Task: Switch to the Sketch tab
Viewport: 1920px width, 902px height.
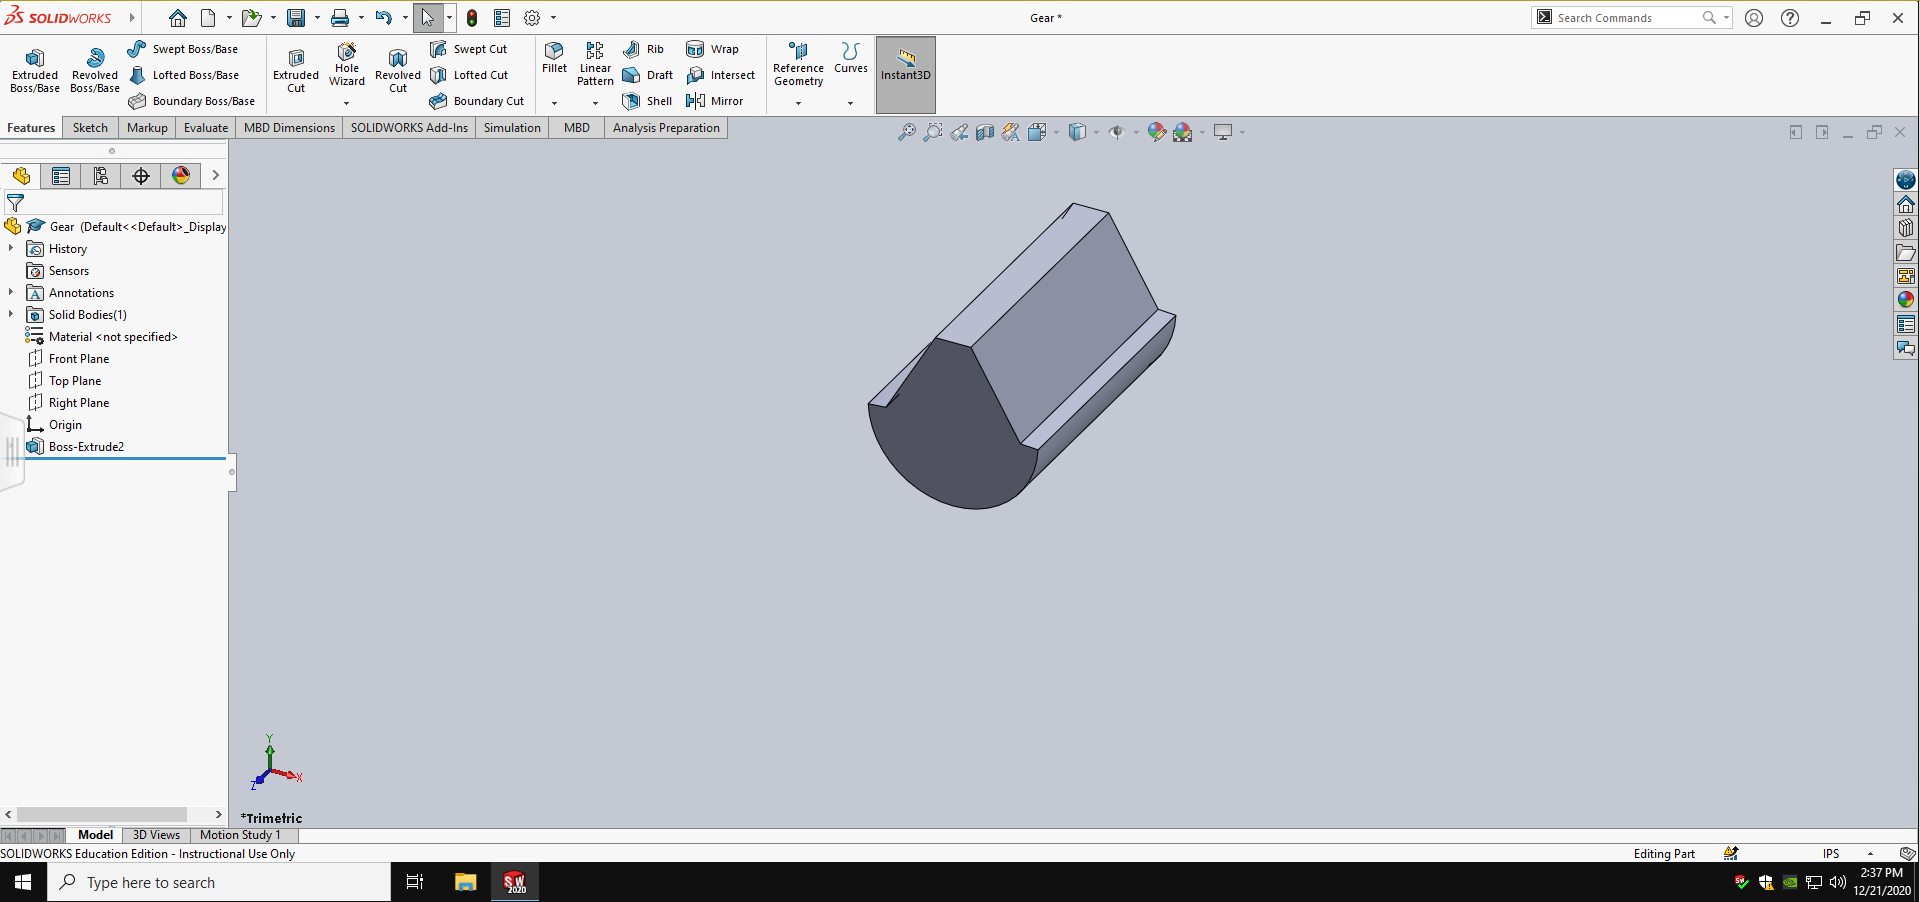Action: pyautogui.click(x=90, y=128)
